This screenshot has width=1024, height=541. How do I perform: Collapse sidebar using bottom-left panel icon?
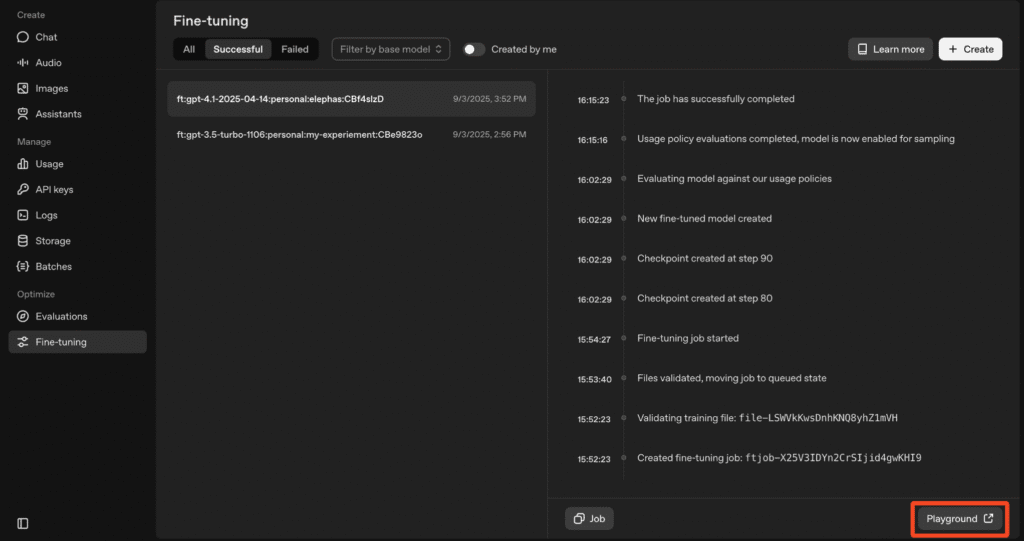23,523
